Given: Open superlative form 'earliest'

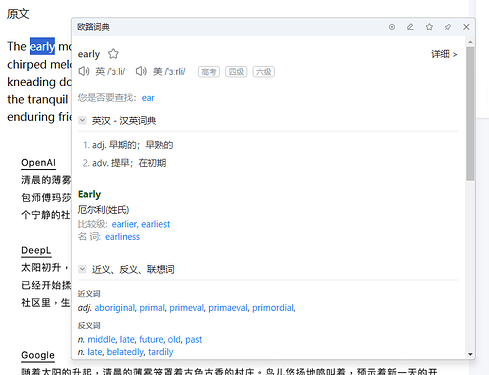Looking at the screenshot, I should (156, 224).
